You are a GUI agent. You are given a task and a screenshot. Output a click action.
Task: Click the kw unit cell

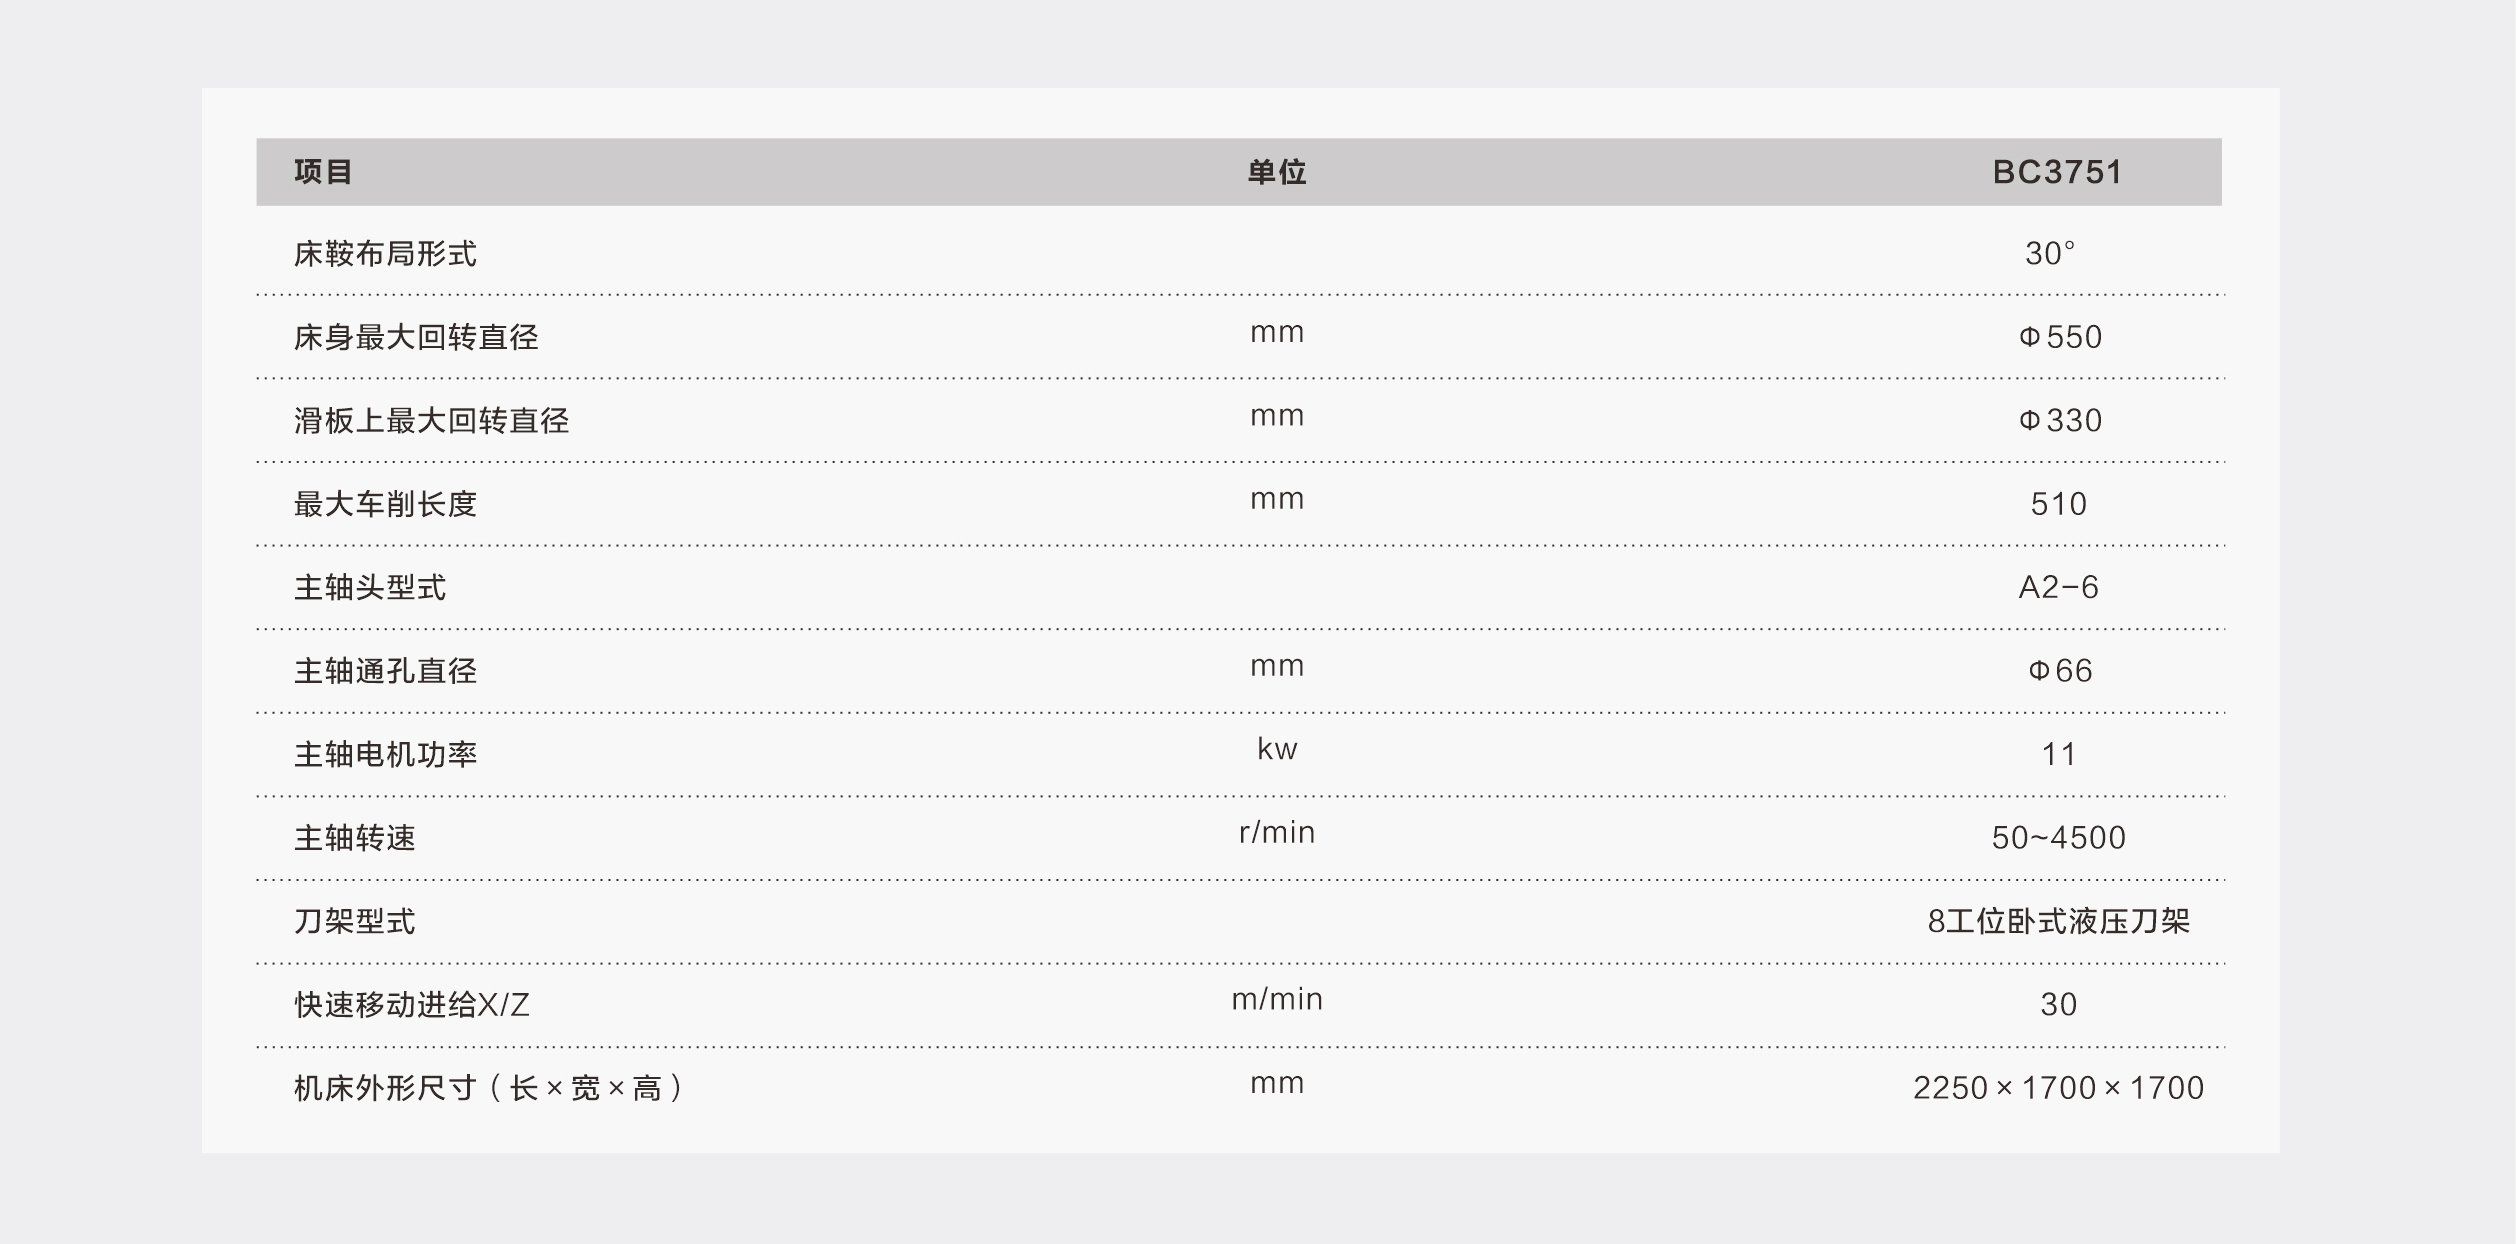[x=1277, y=749]
